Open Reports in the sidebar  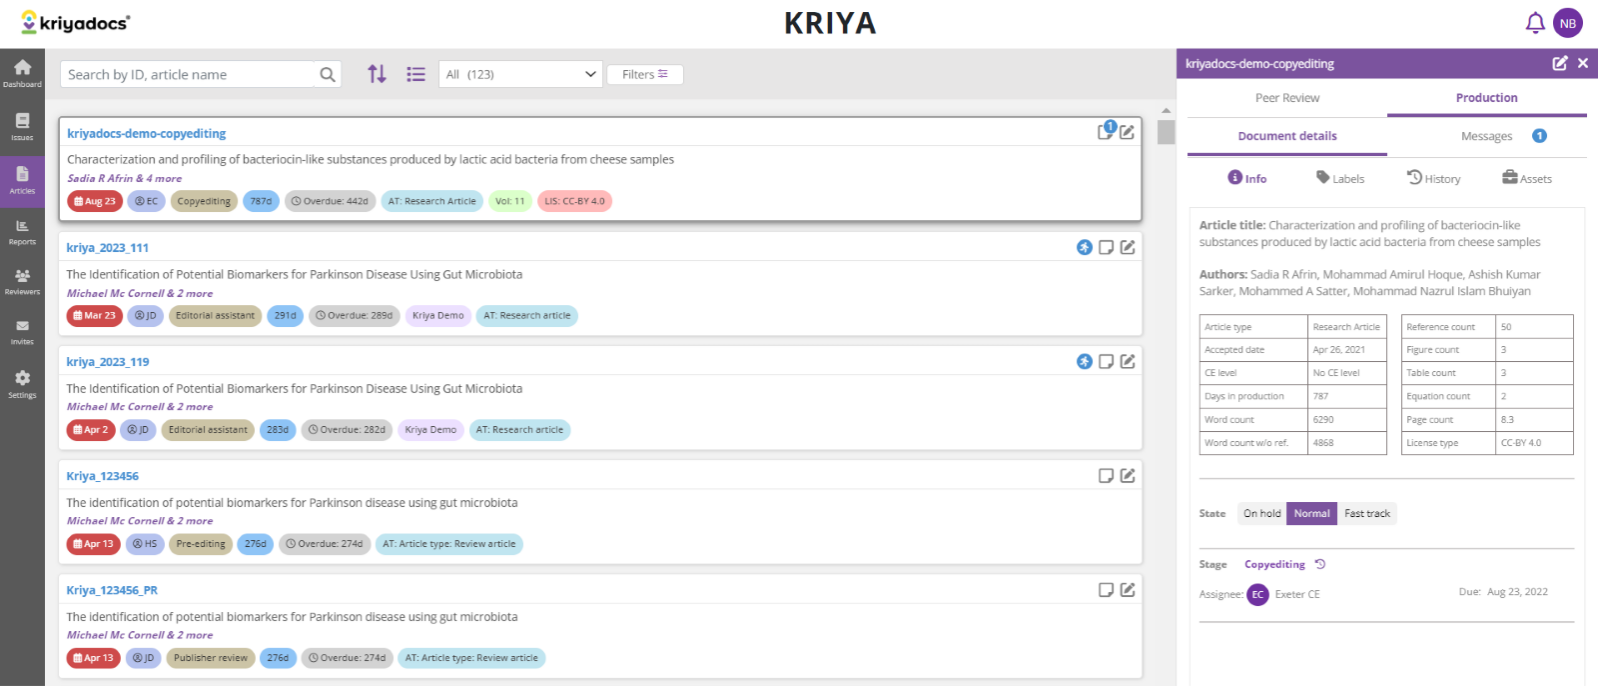[x=22, y=232]
